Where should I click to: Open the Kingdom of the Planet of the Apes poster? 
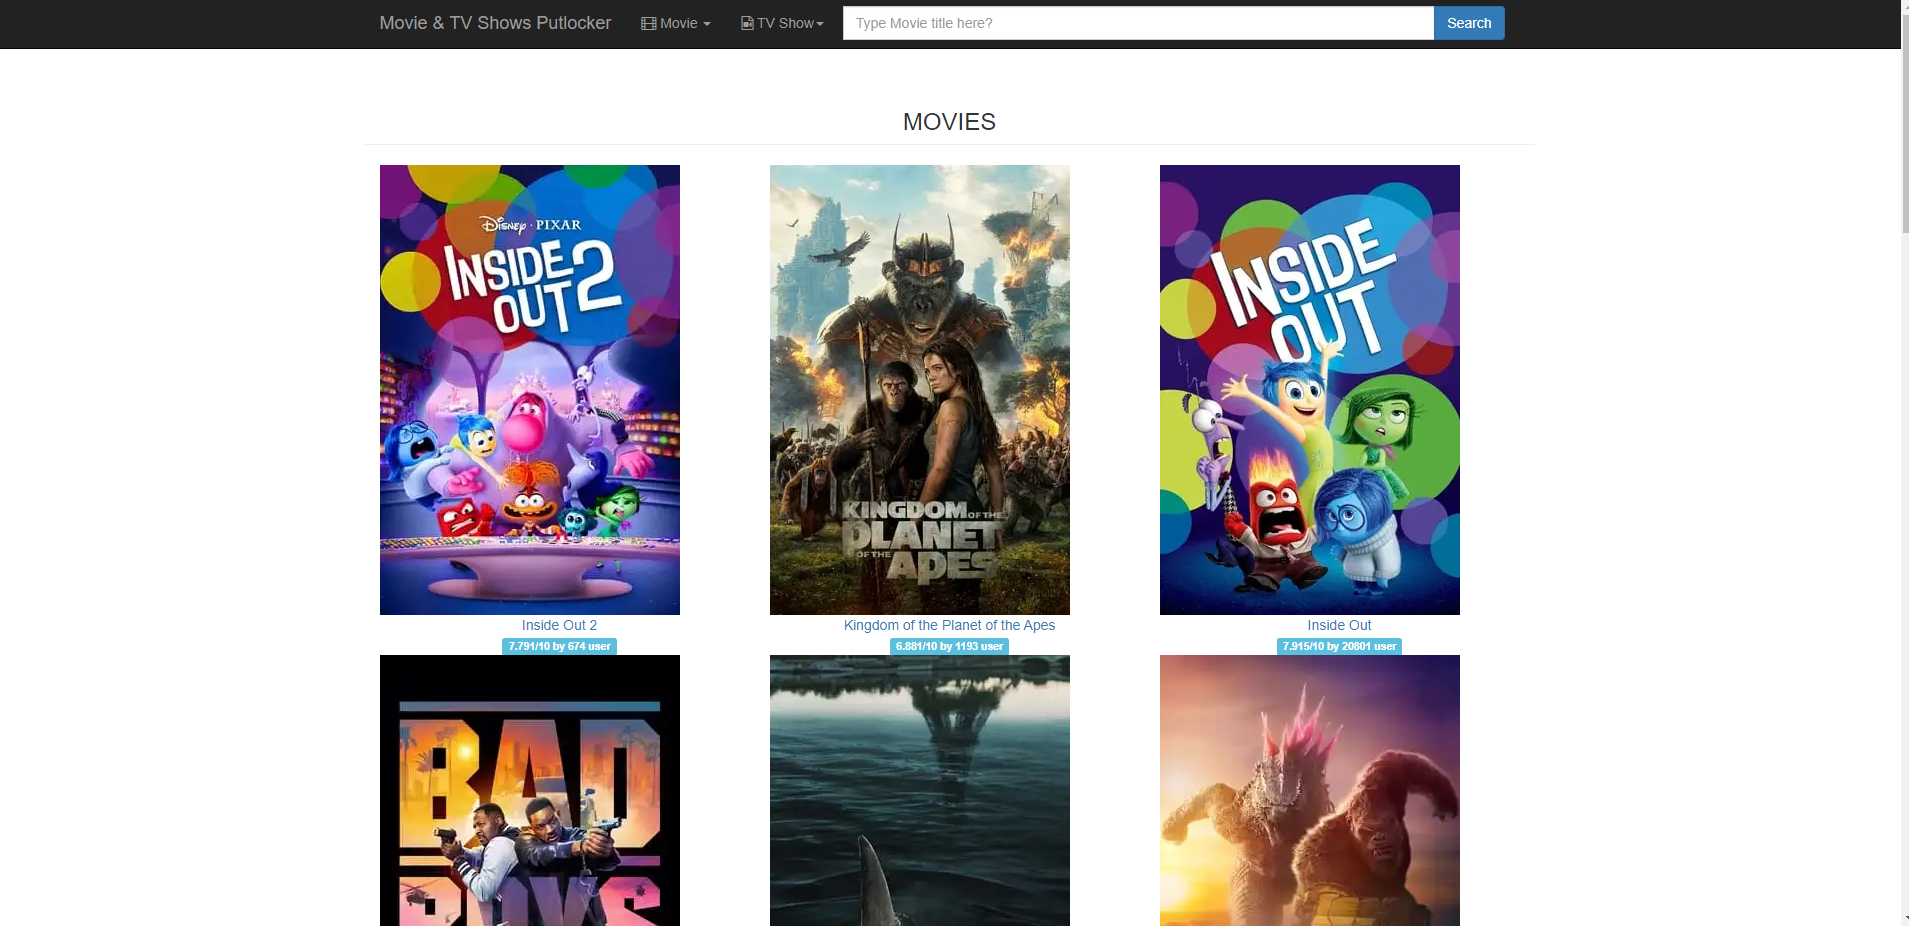(x=920, y=389)
